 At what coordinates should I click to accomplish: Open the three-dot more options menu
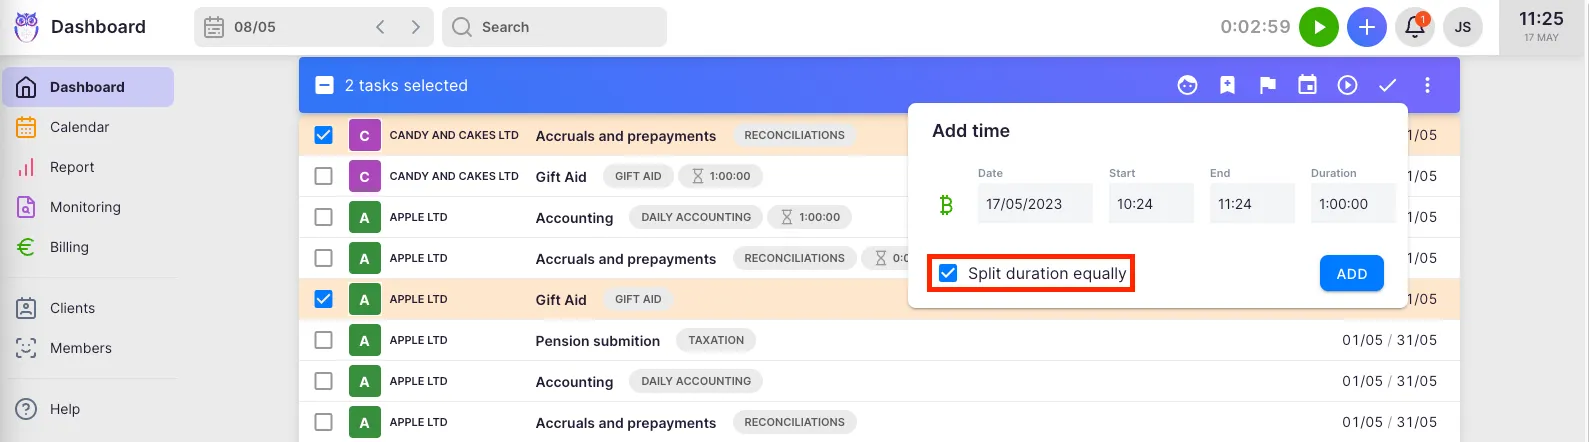click(1427, 86)
